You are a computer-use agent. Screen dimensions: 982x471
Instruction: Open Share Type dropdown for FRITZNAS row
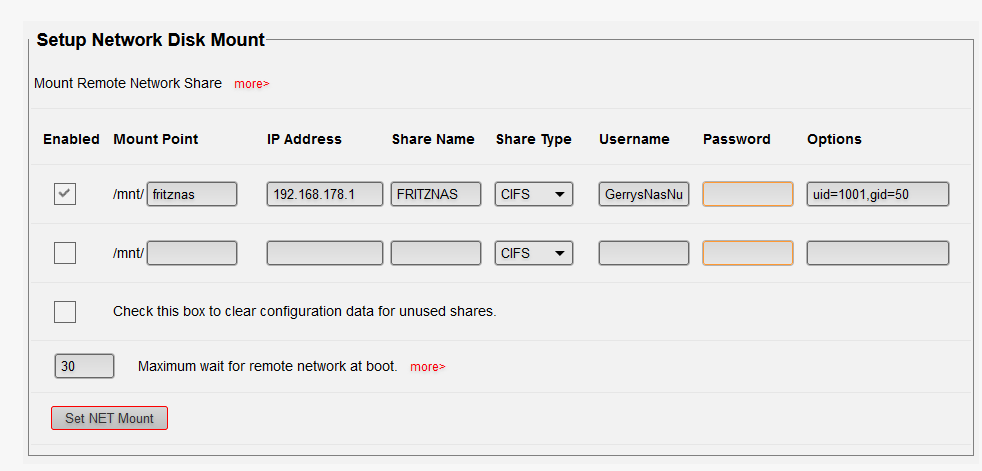534,194
